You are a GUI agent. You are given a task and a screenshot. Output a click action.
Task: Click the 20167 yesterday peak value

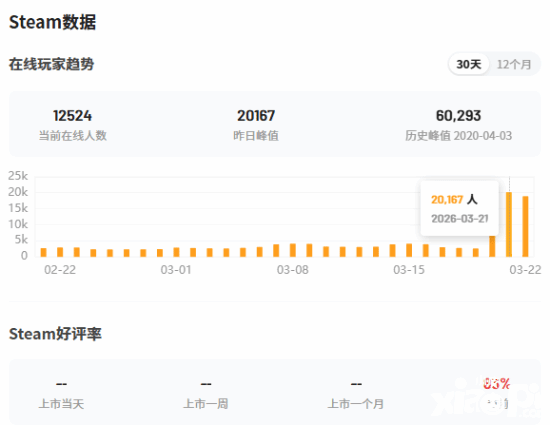pos(256,116)
